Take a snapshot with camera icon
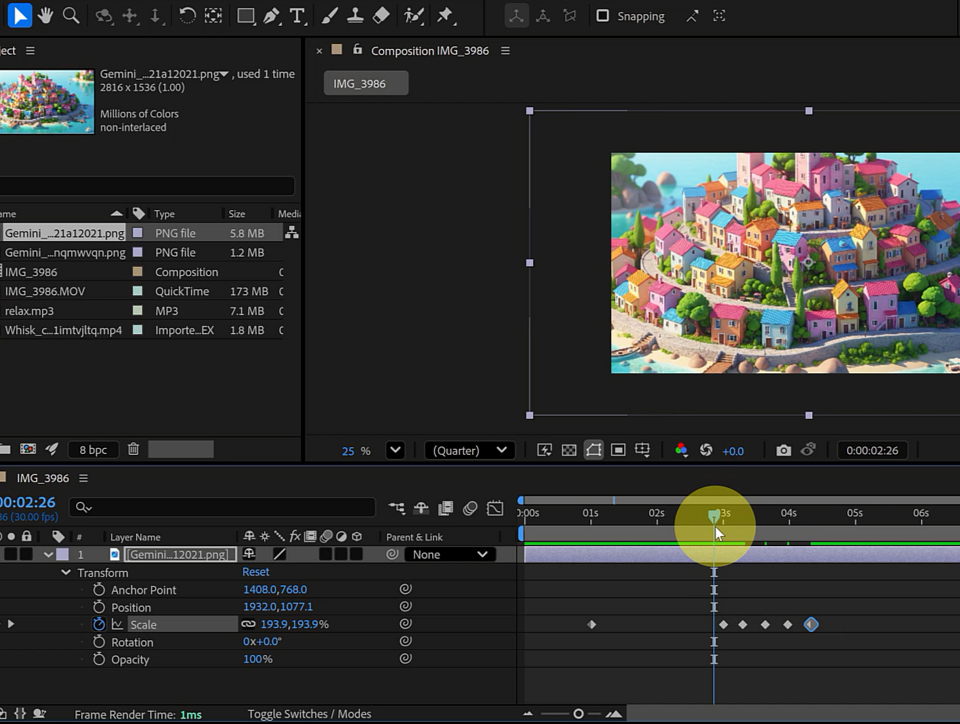The width and height of the screenshot is (960, 724). tap(783, 451)
